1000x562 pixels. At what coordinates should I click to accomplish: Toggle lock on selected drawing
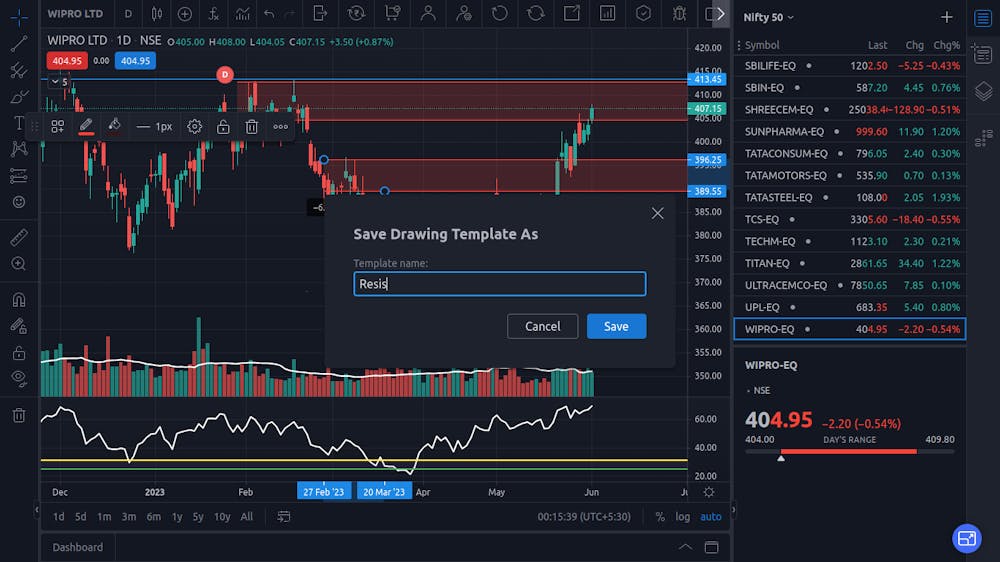click(x=223, y=126)
